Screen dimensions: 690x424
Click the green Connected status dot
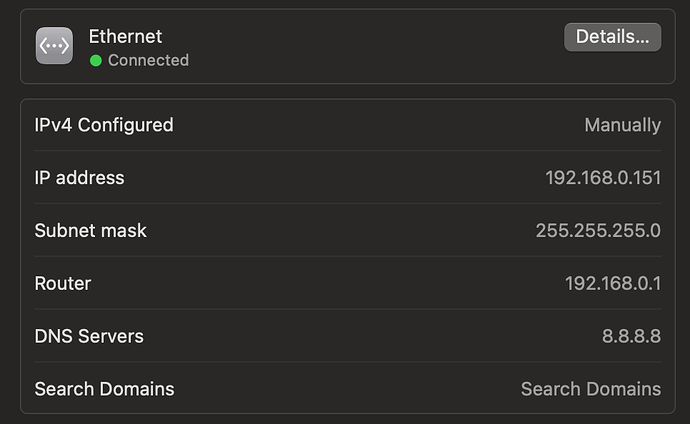coord(96,61)
